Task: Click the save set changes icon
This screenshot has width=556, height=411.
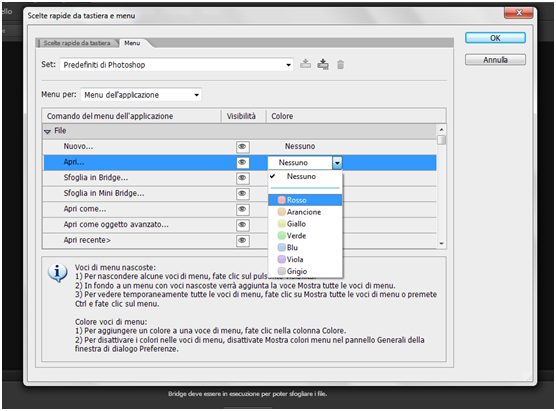Action: pos(305,64)
